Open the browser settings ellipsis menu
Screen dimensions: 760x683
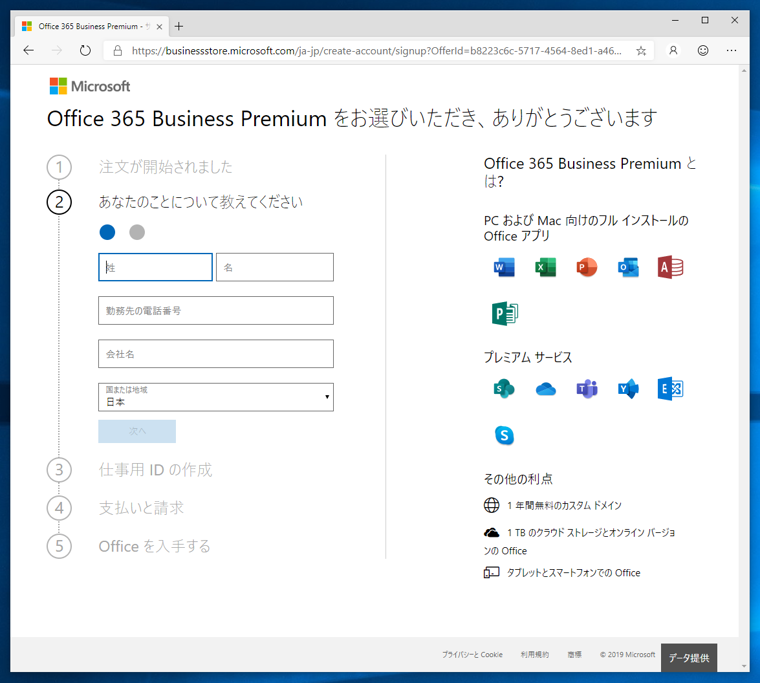pyautogui.click(x=731, y=50)
